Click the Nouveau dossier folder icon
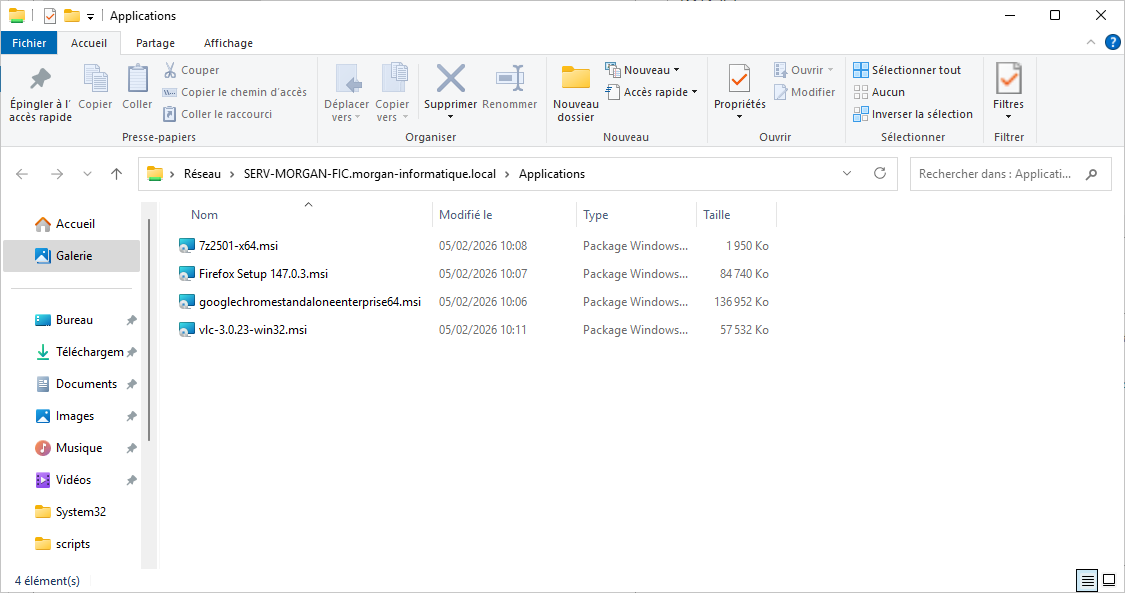This screenshot has width=1125, height=593. click(575, 79)
